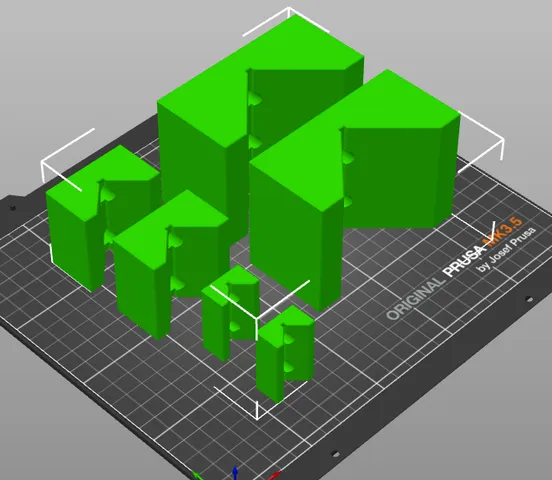The image size is (552, 480).
Task: Click the screw hole near the bed's bottom edge
Action: tap(335, 454)
